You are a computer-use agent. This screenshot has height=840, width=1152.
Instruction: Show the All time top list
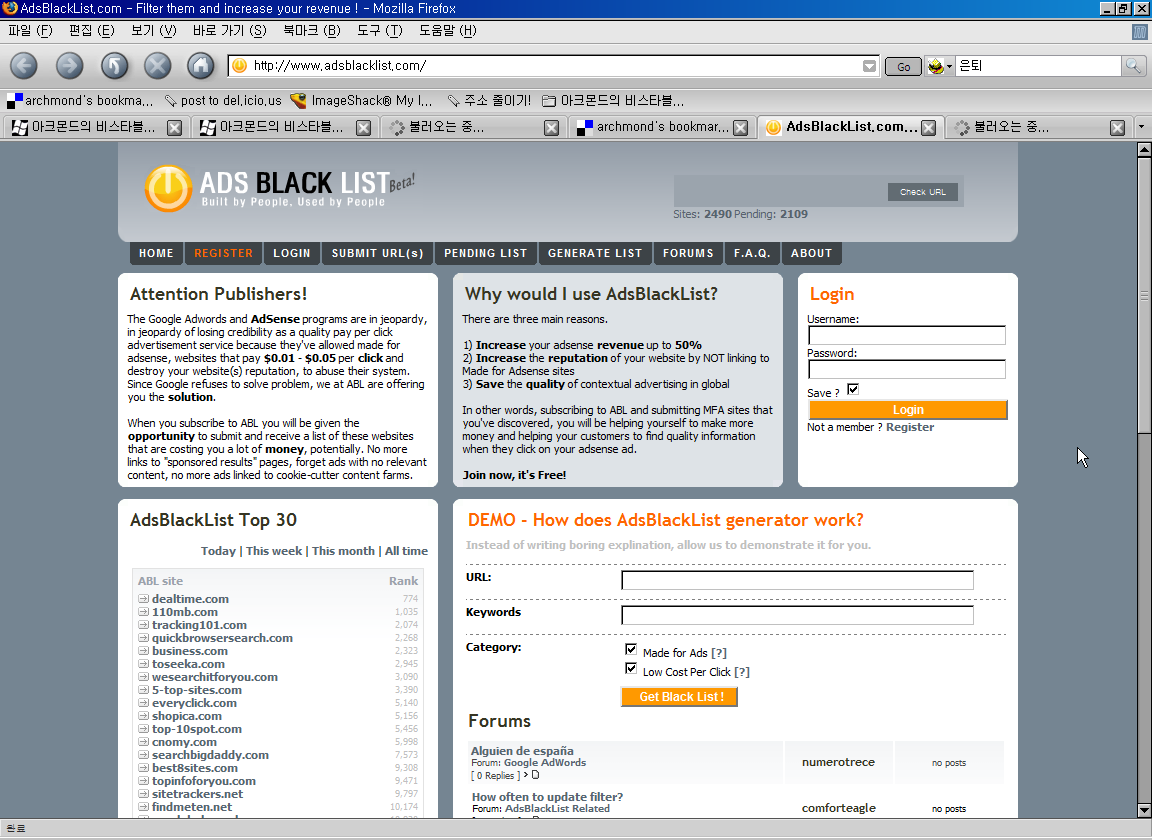click(x=406, y=551)
